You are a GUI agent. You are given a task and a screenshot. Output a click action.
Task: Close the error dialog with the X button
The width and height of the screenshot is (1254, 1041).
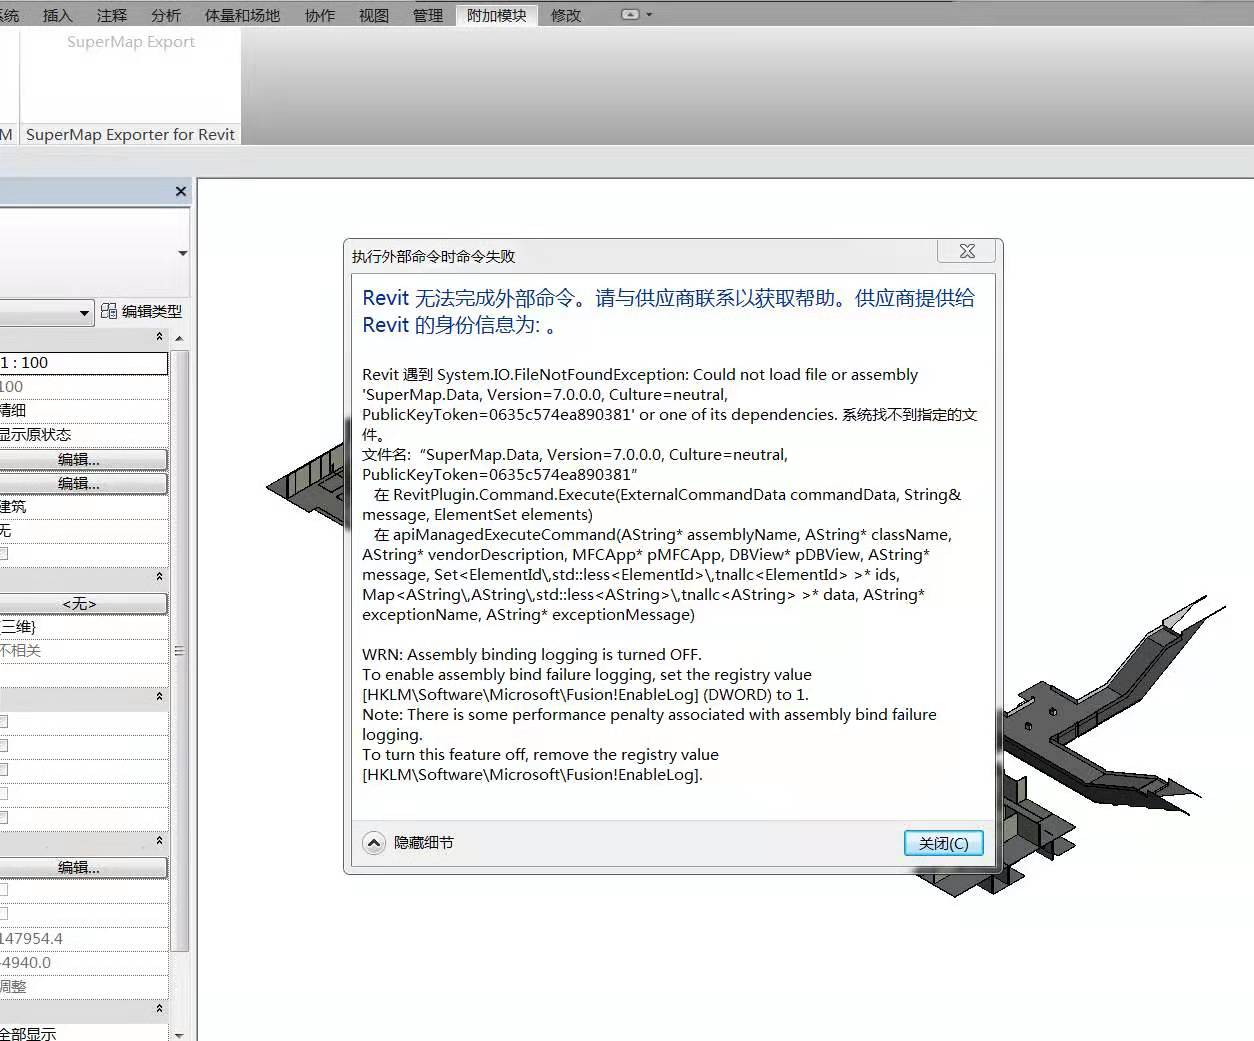click(x=967, y=251)
